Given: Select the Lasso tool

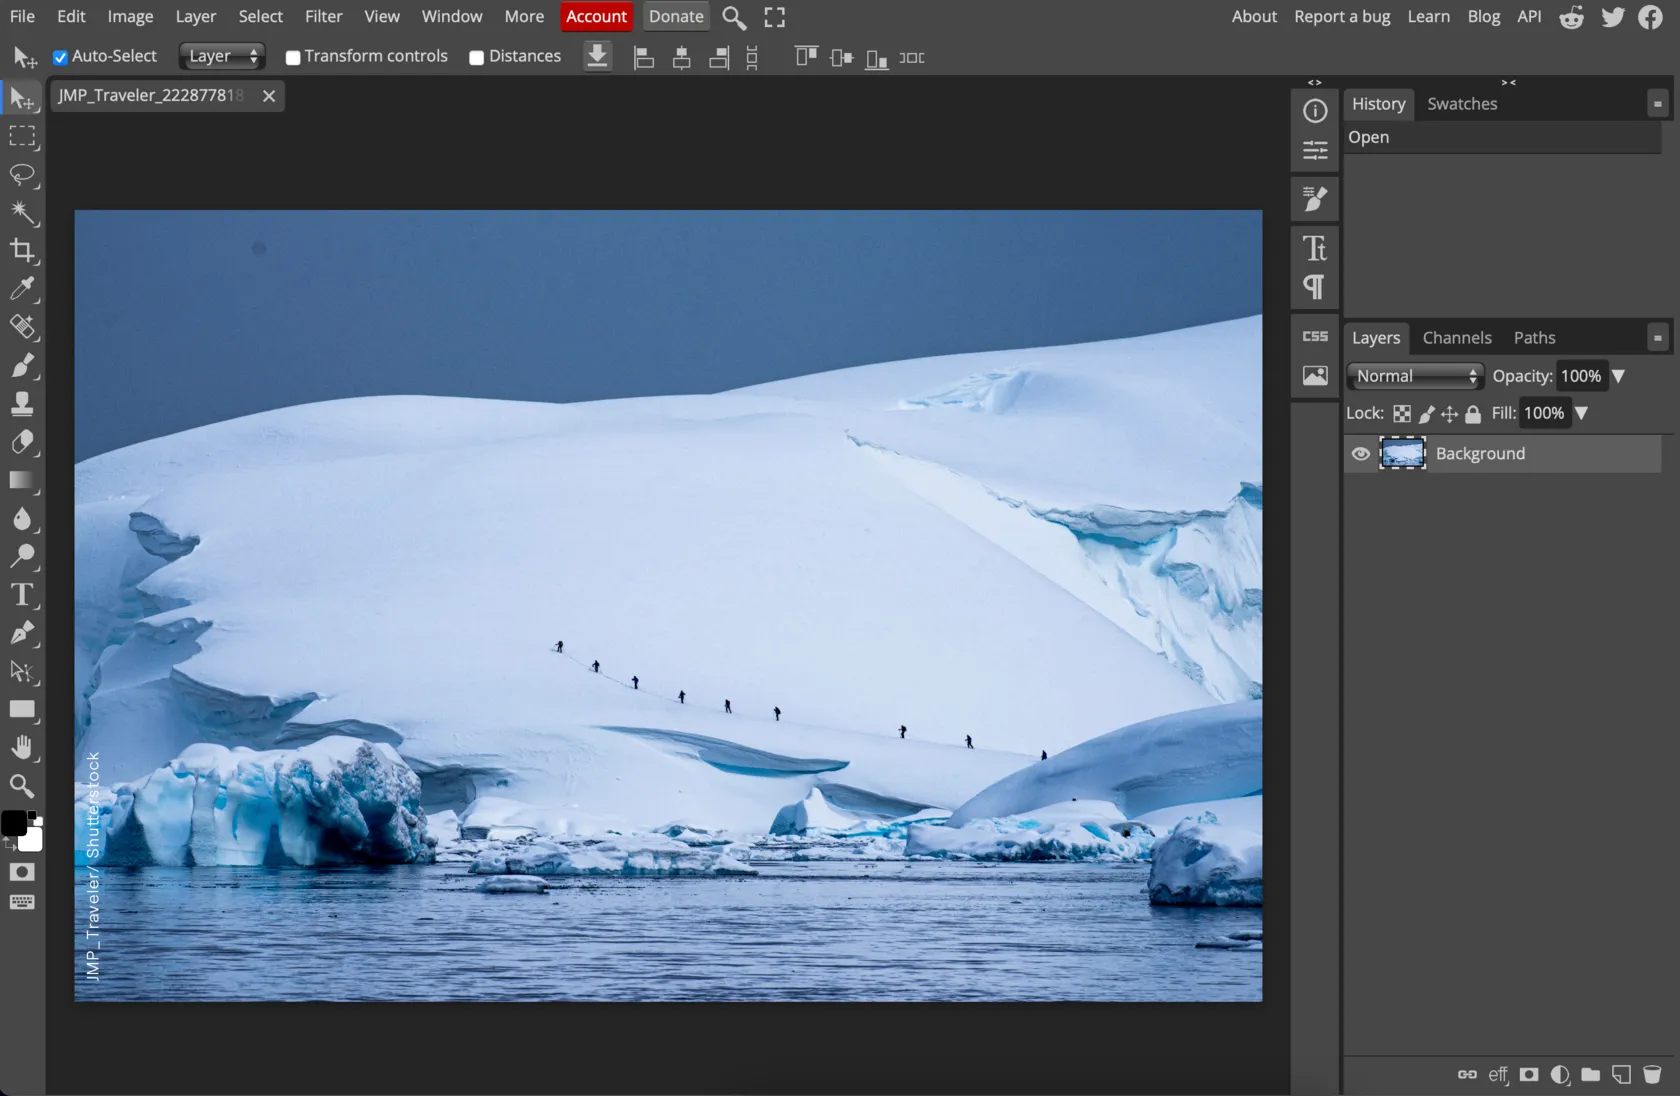Looking at the screenshot, I should [x=22, y=174].
